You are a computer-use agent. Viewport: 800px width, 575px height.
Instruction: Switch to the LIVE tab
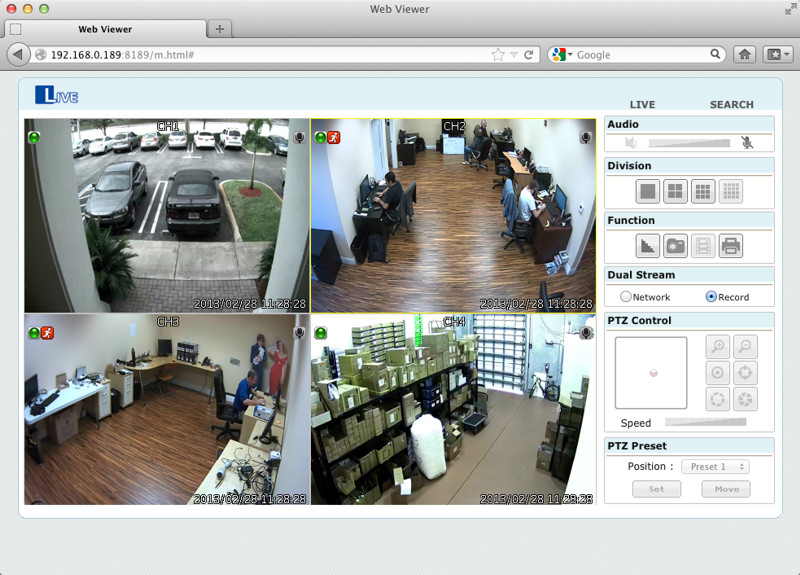(x=642, y=104)
